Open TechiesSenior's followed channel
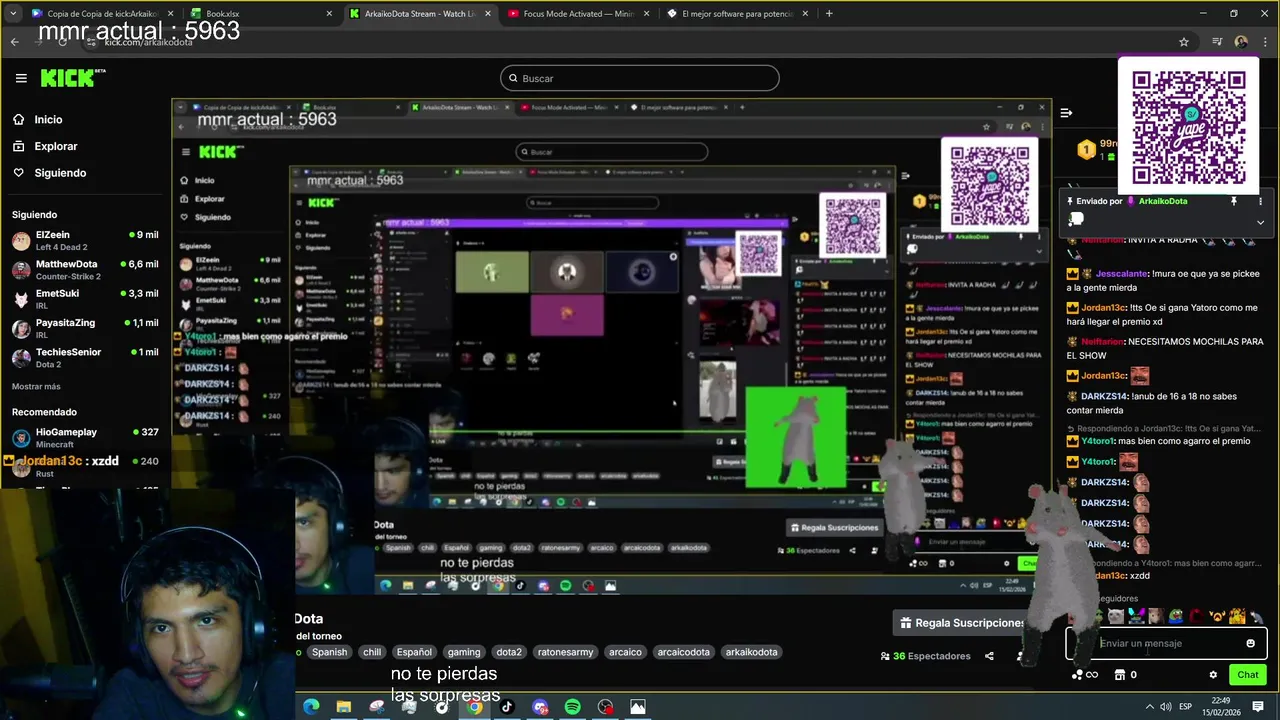This screenshot has height=720, width=1280. [x=84, y=357]
